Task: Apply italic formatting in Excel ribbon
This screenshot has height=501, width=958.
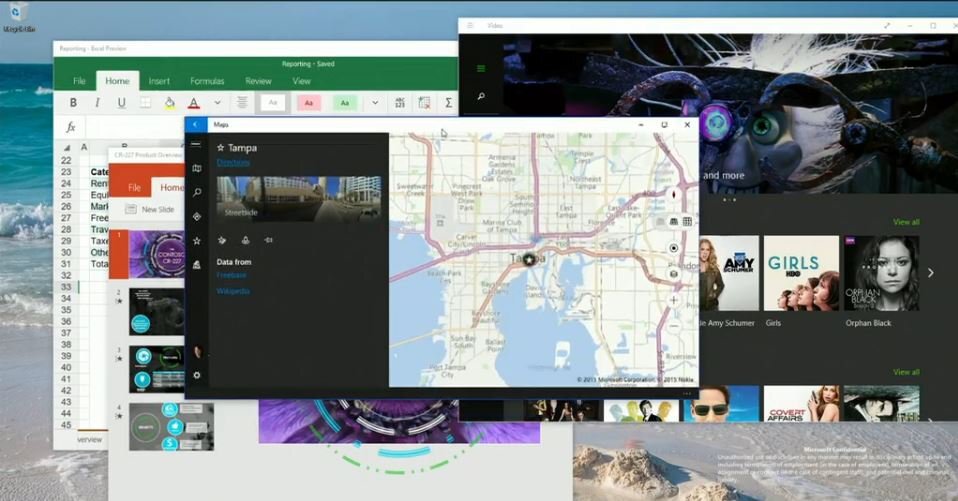Action: coord(97,103)
